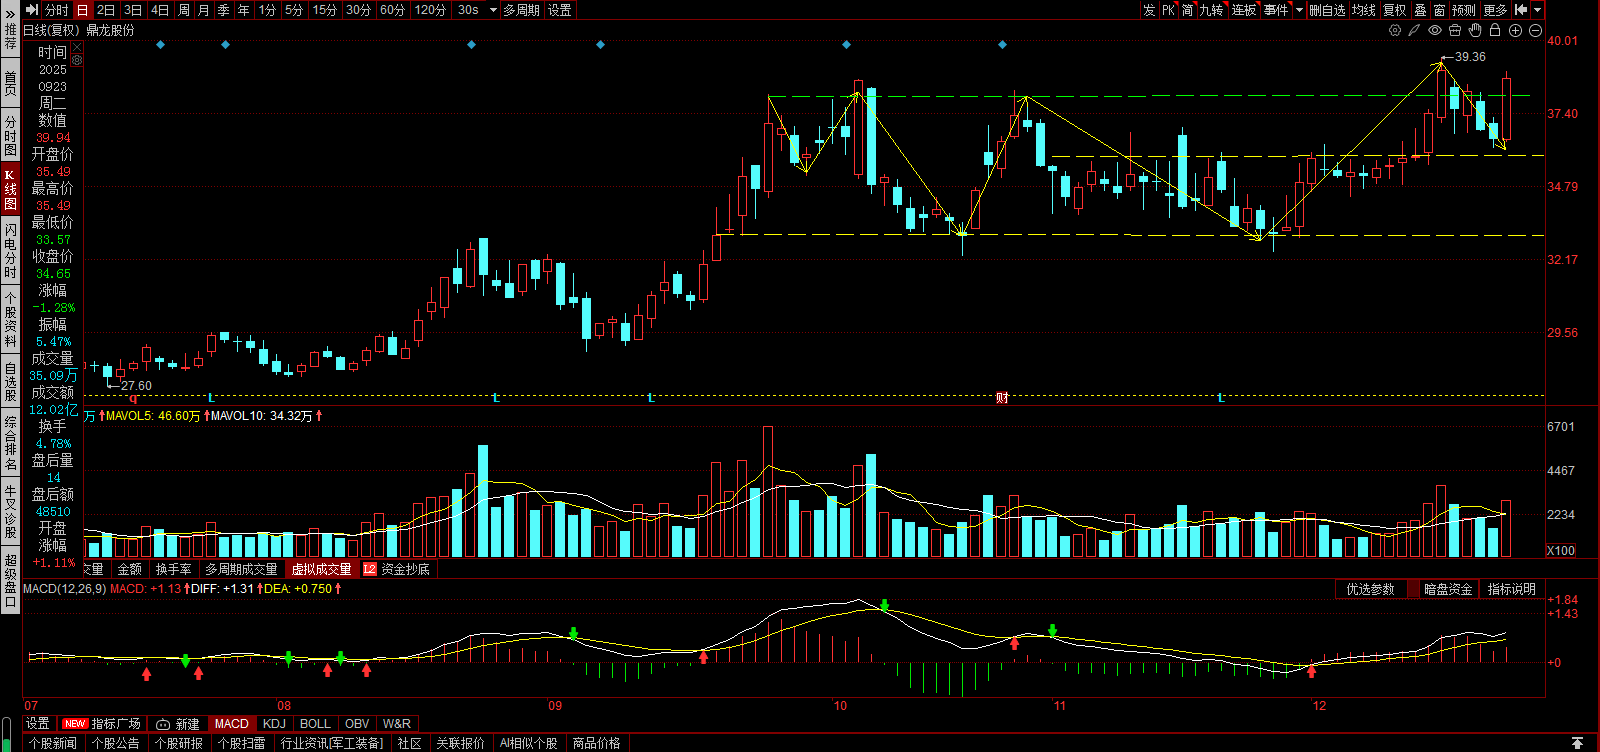Switch to the 分时 period tab

57,10
